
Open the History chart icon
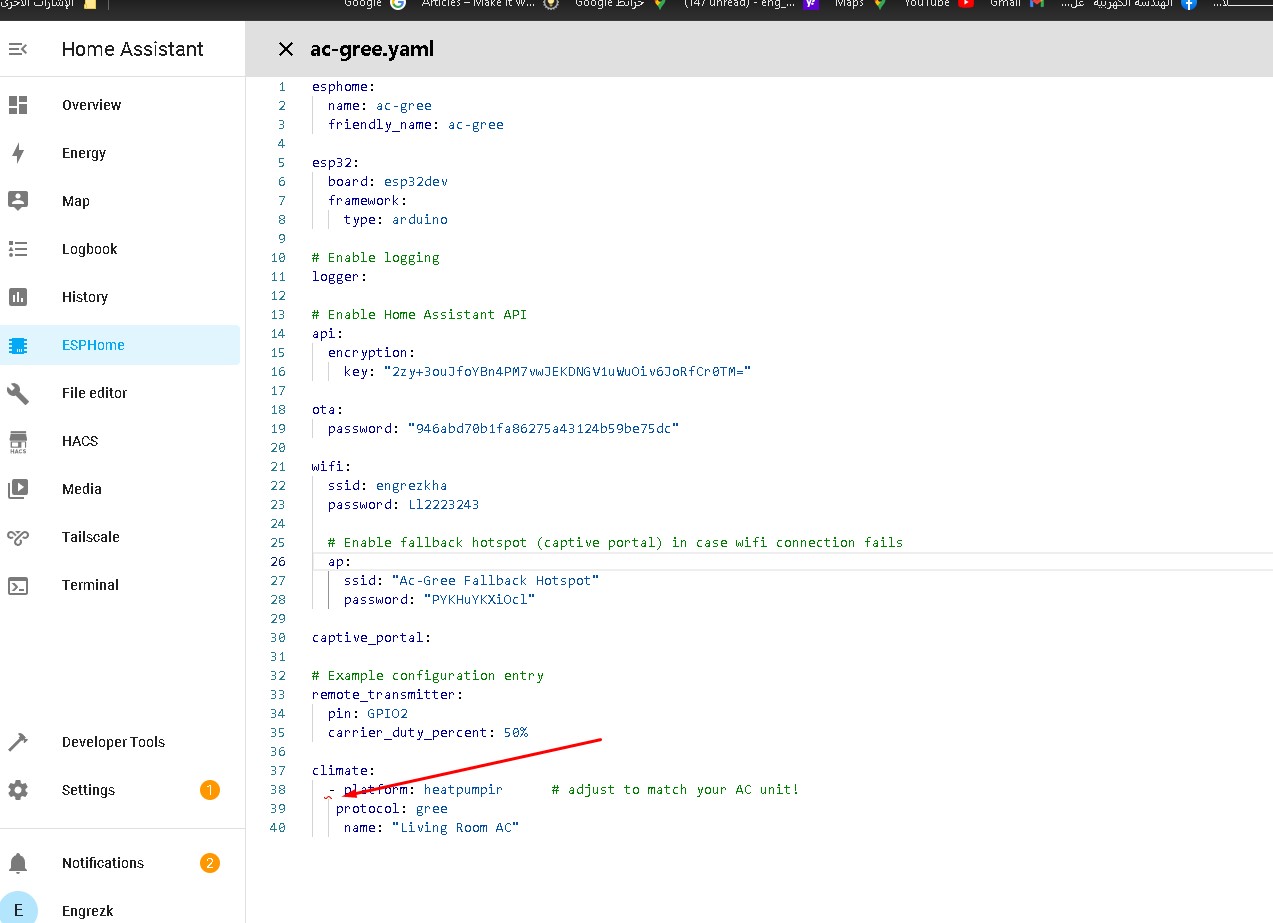18,297
